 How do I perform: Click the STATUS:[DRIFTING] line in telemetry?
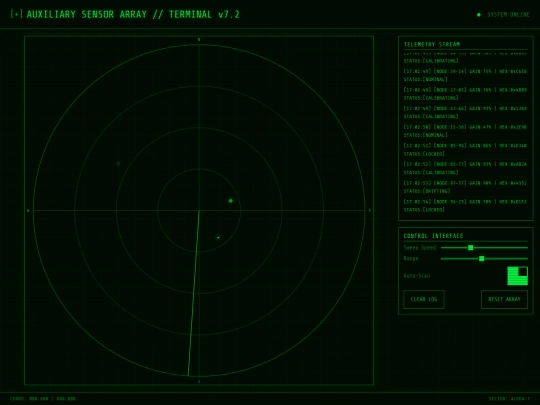(x=427, y=191)
